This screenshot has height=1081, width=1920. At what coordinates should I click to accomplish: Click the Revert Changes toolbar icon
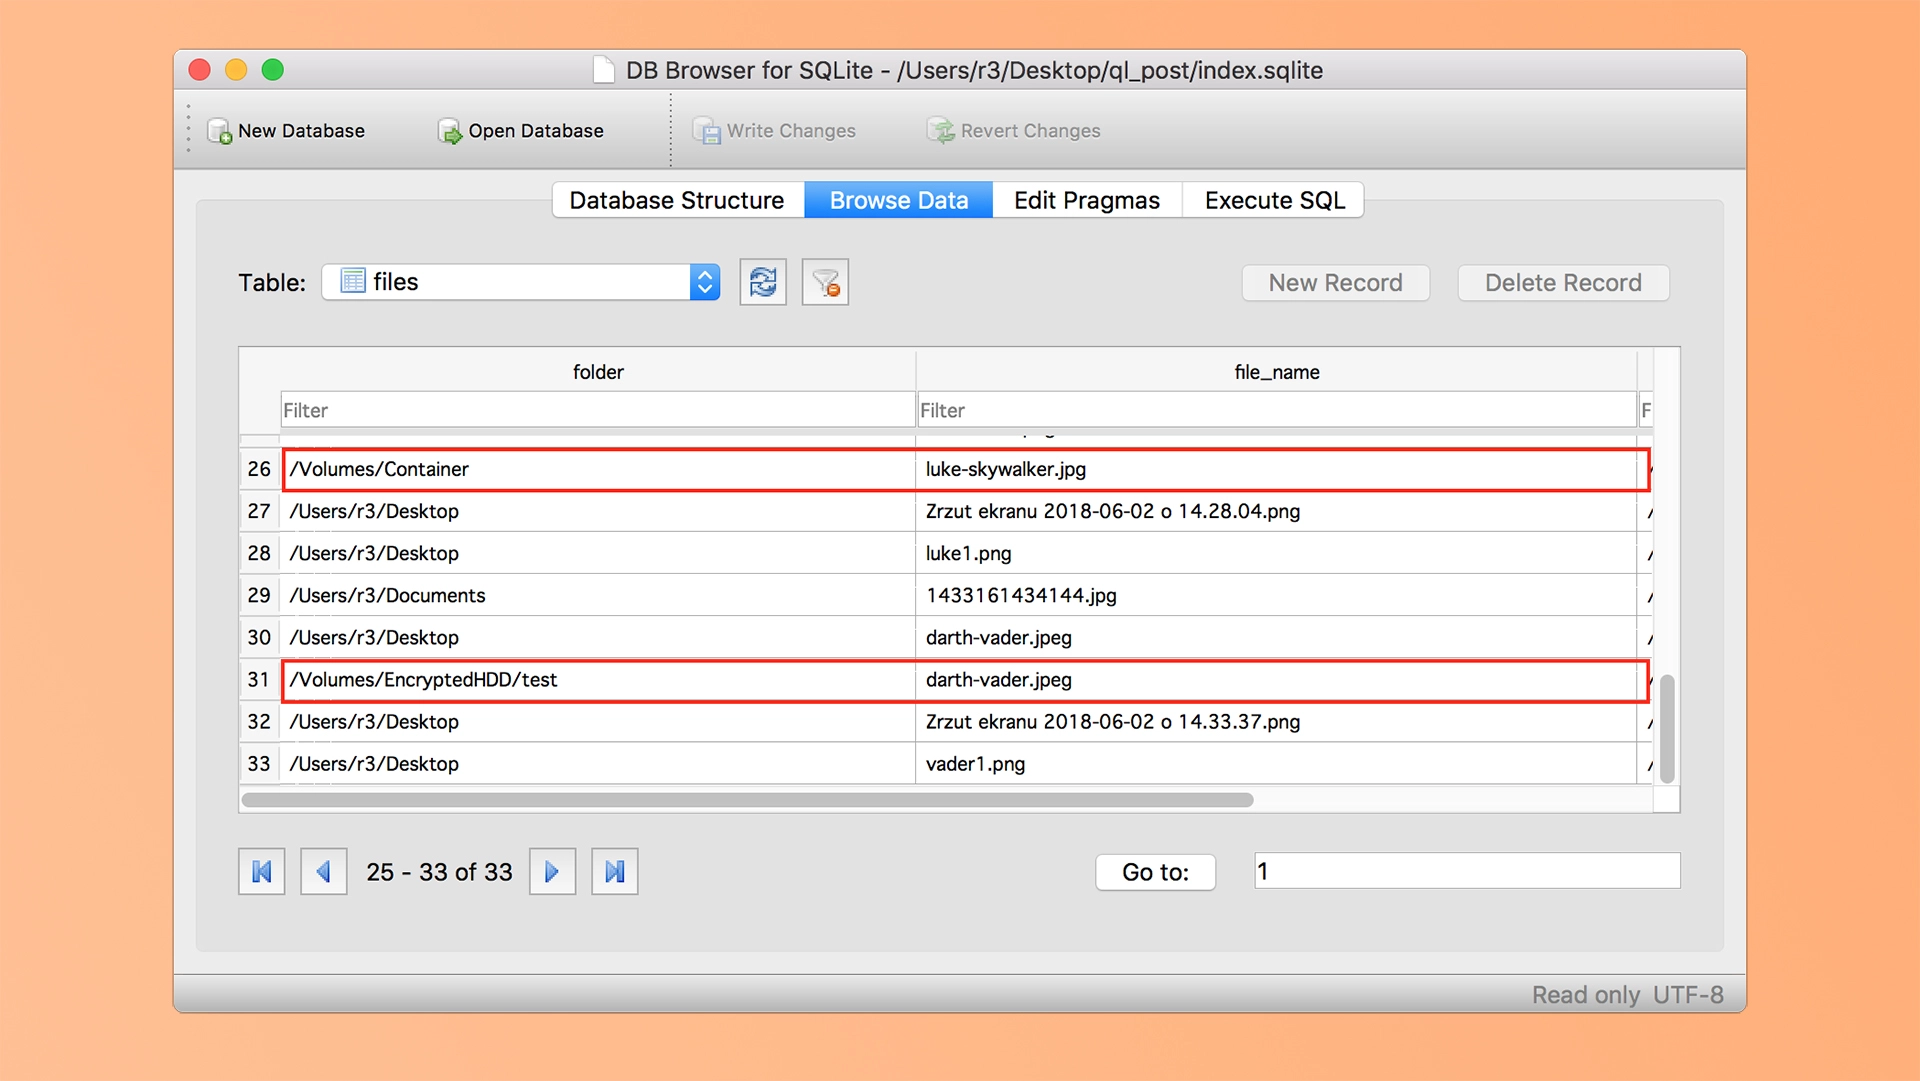(x=940, y=131)
